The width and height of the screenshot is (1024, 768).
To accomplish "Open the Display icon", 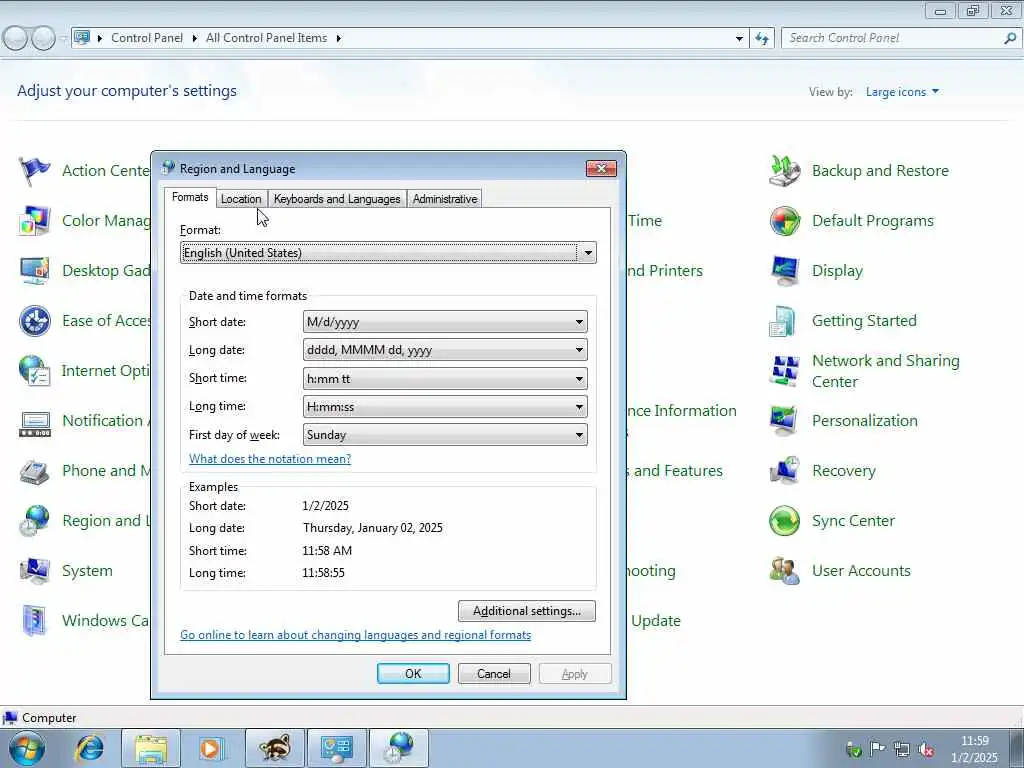I will (784, 271).
